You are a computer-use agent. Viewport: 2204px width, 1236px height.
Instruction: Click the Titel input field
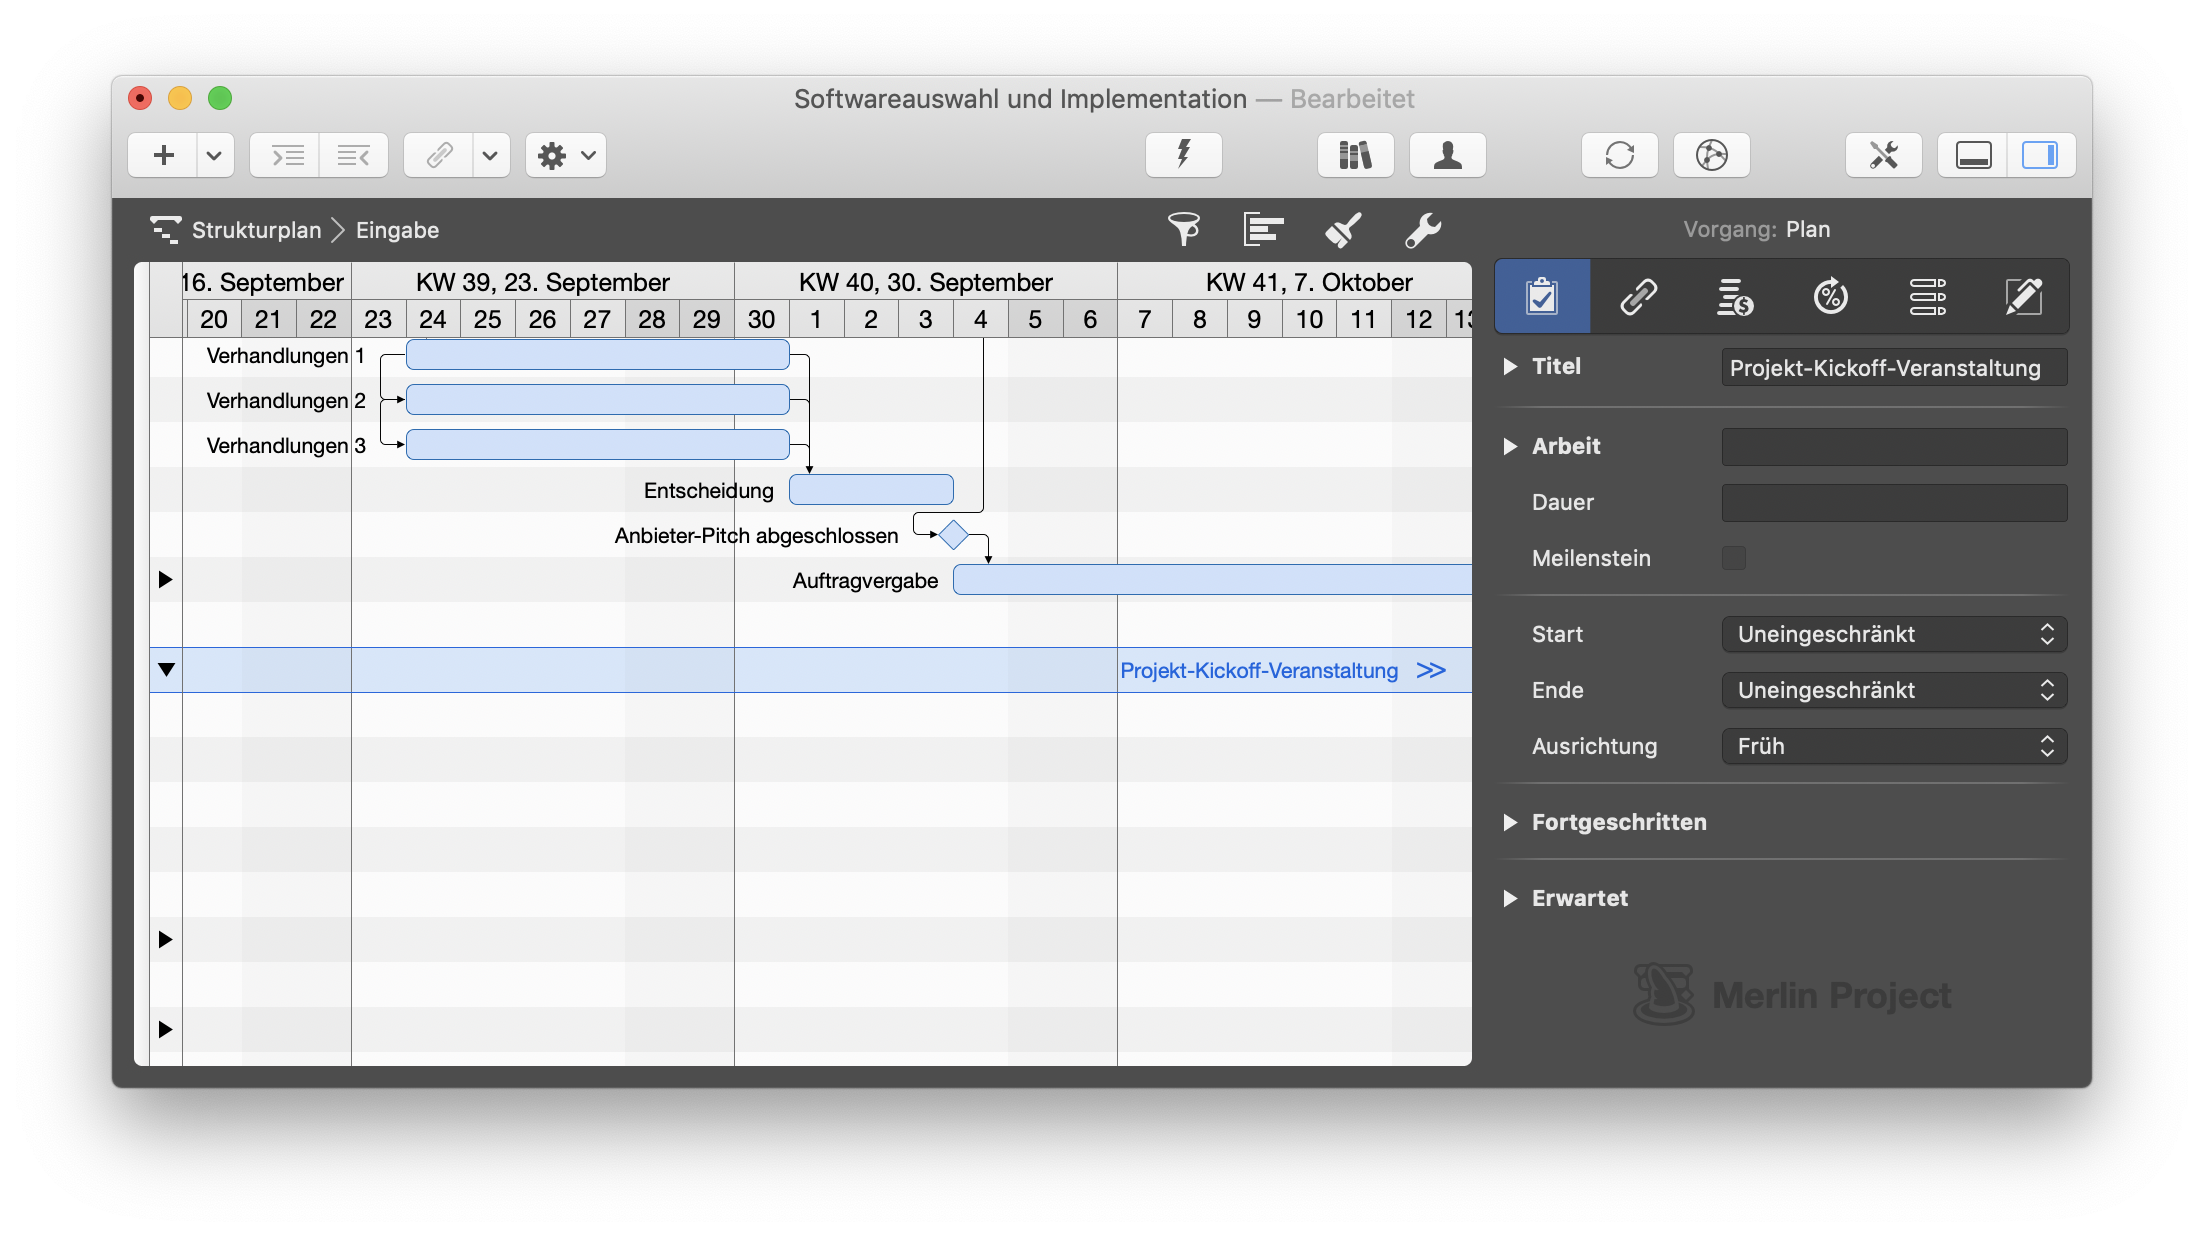[x=1892, y=367]
